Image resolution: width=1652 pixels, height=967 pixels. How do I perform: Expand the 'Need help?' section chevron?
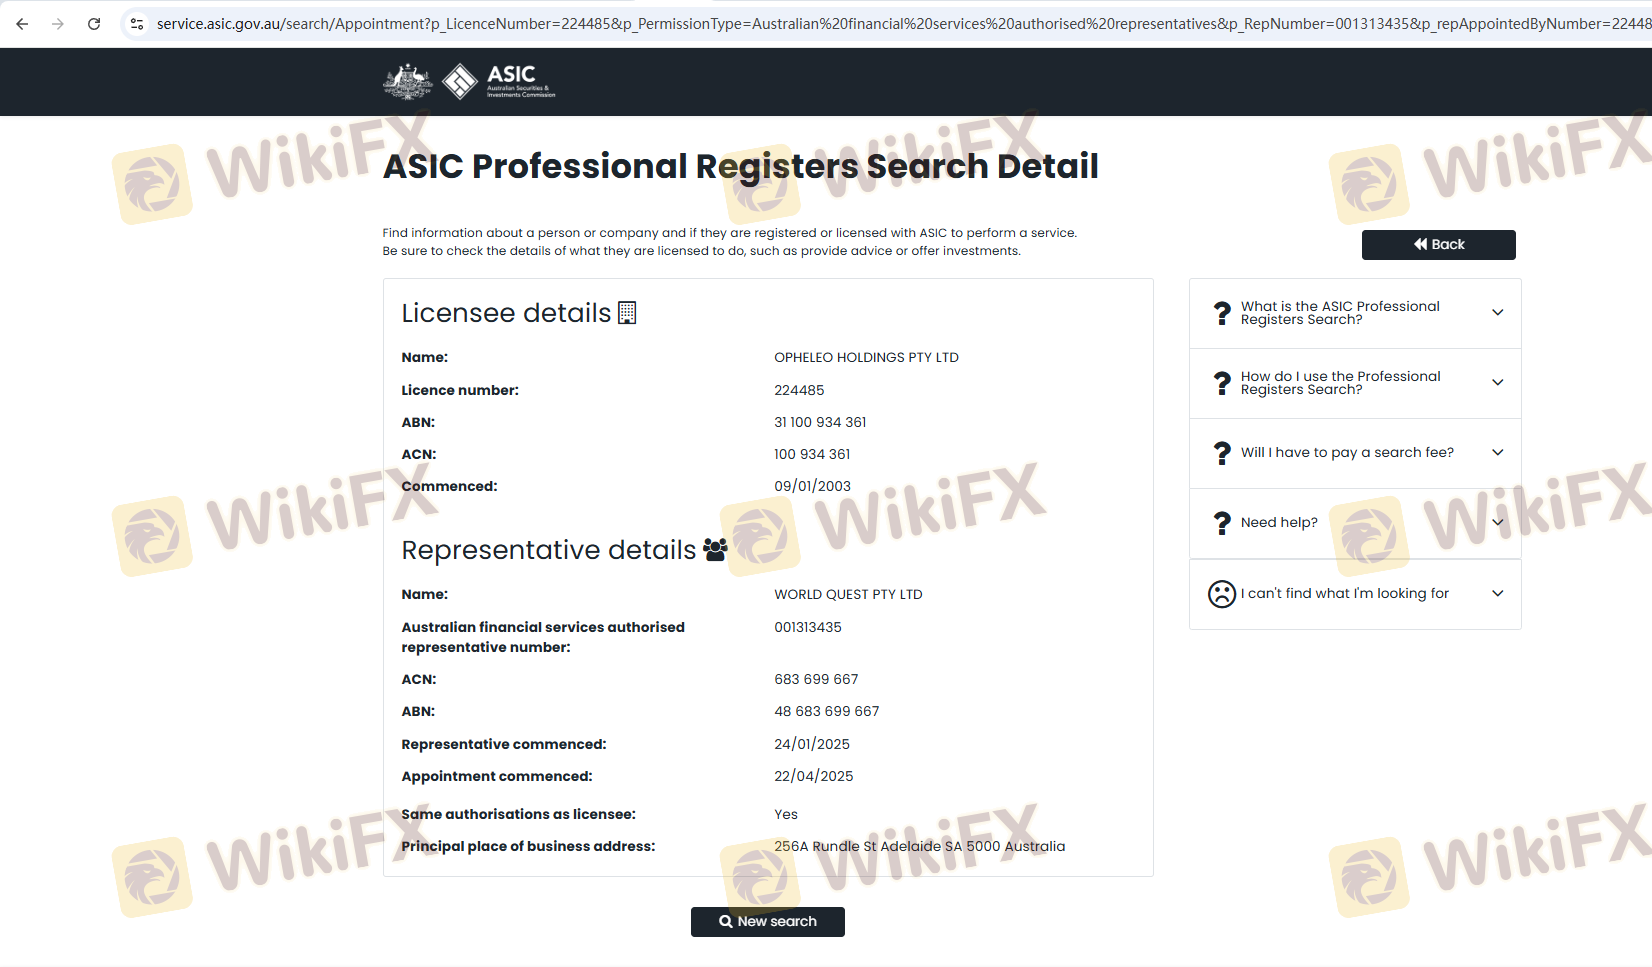[1497, 523]
